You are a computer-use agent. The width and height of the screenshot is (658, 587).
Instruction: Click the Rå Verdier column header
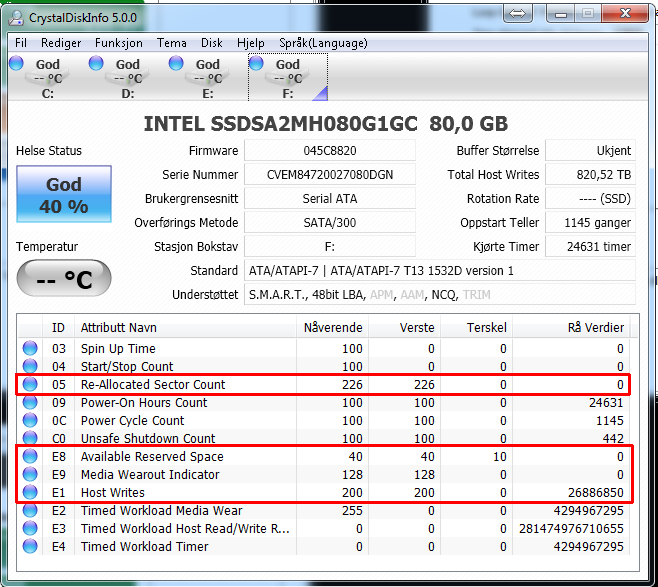[571, 327]
